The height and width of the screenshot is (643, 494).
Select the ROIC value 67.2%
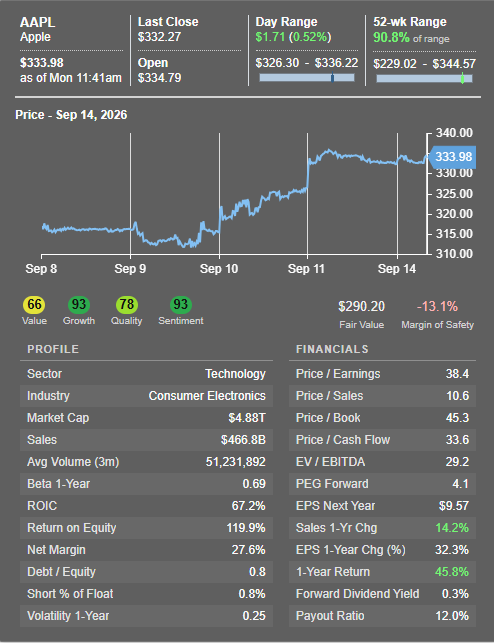point(248,506)
